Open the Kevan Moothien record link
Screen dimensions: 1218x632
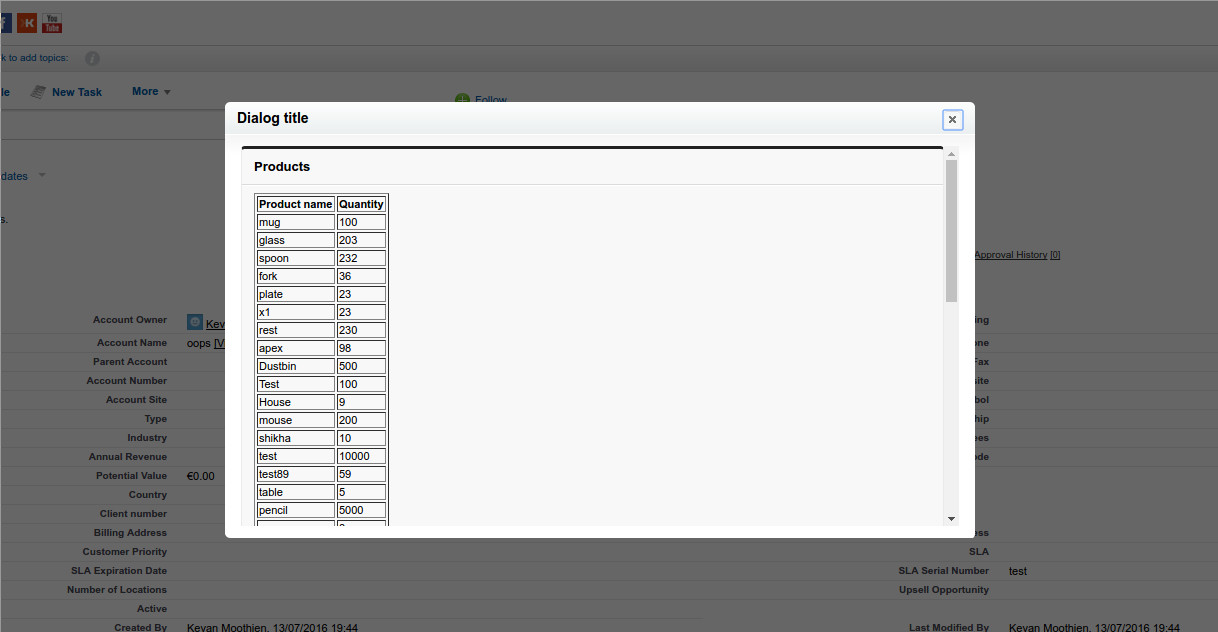(x=213, y=322)
